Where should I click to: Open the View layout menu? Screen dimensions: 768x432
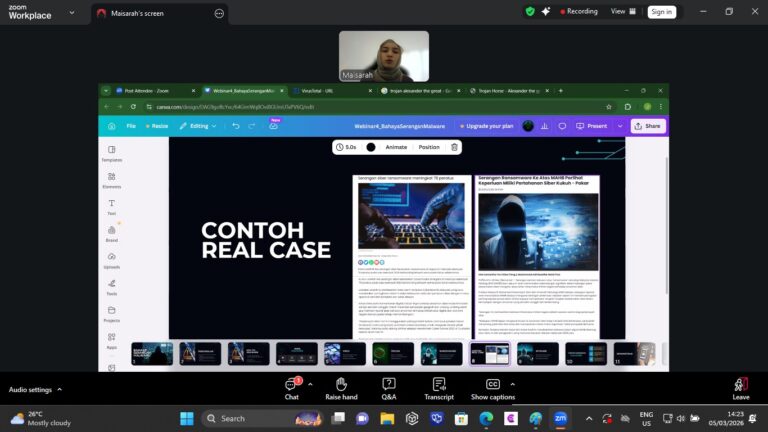622,12
